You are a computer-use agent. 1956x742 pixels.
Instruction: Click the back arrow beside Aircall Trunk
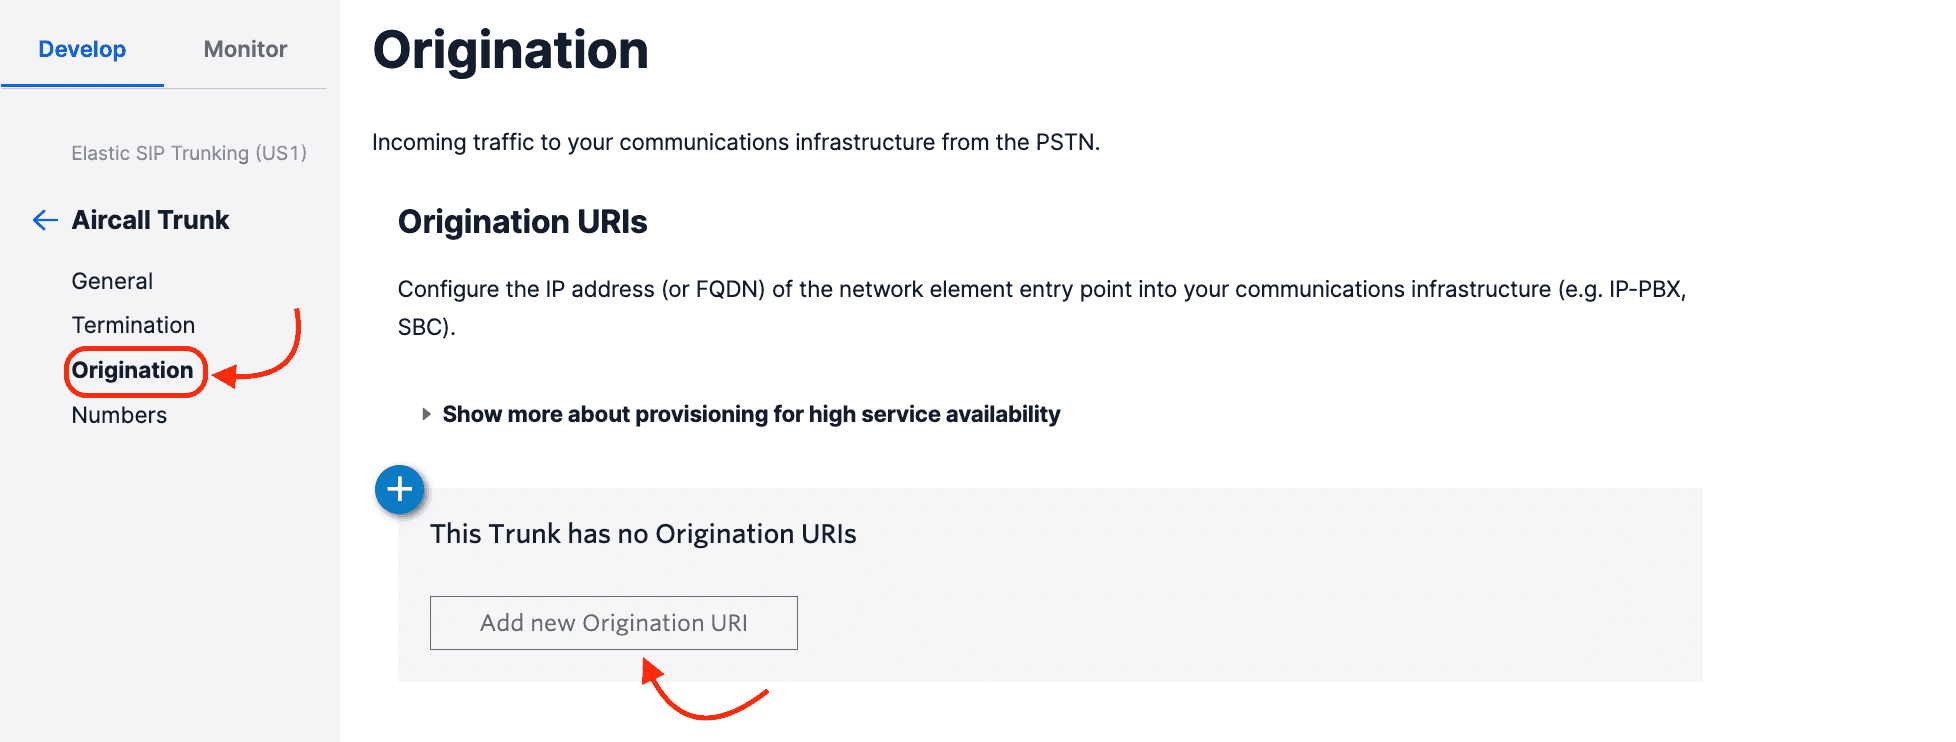45,220
